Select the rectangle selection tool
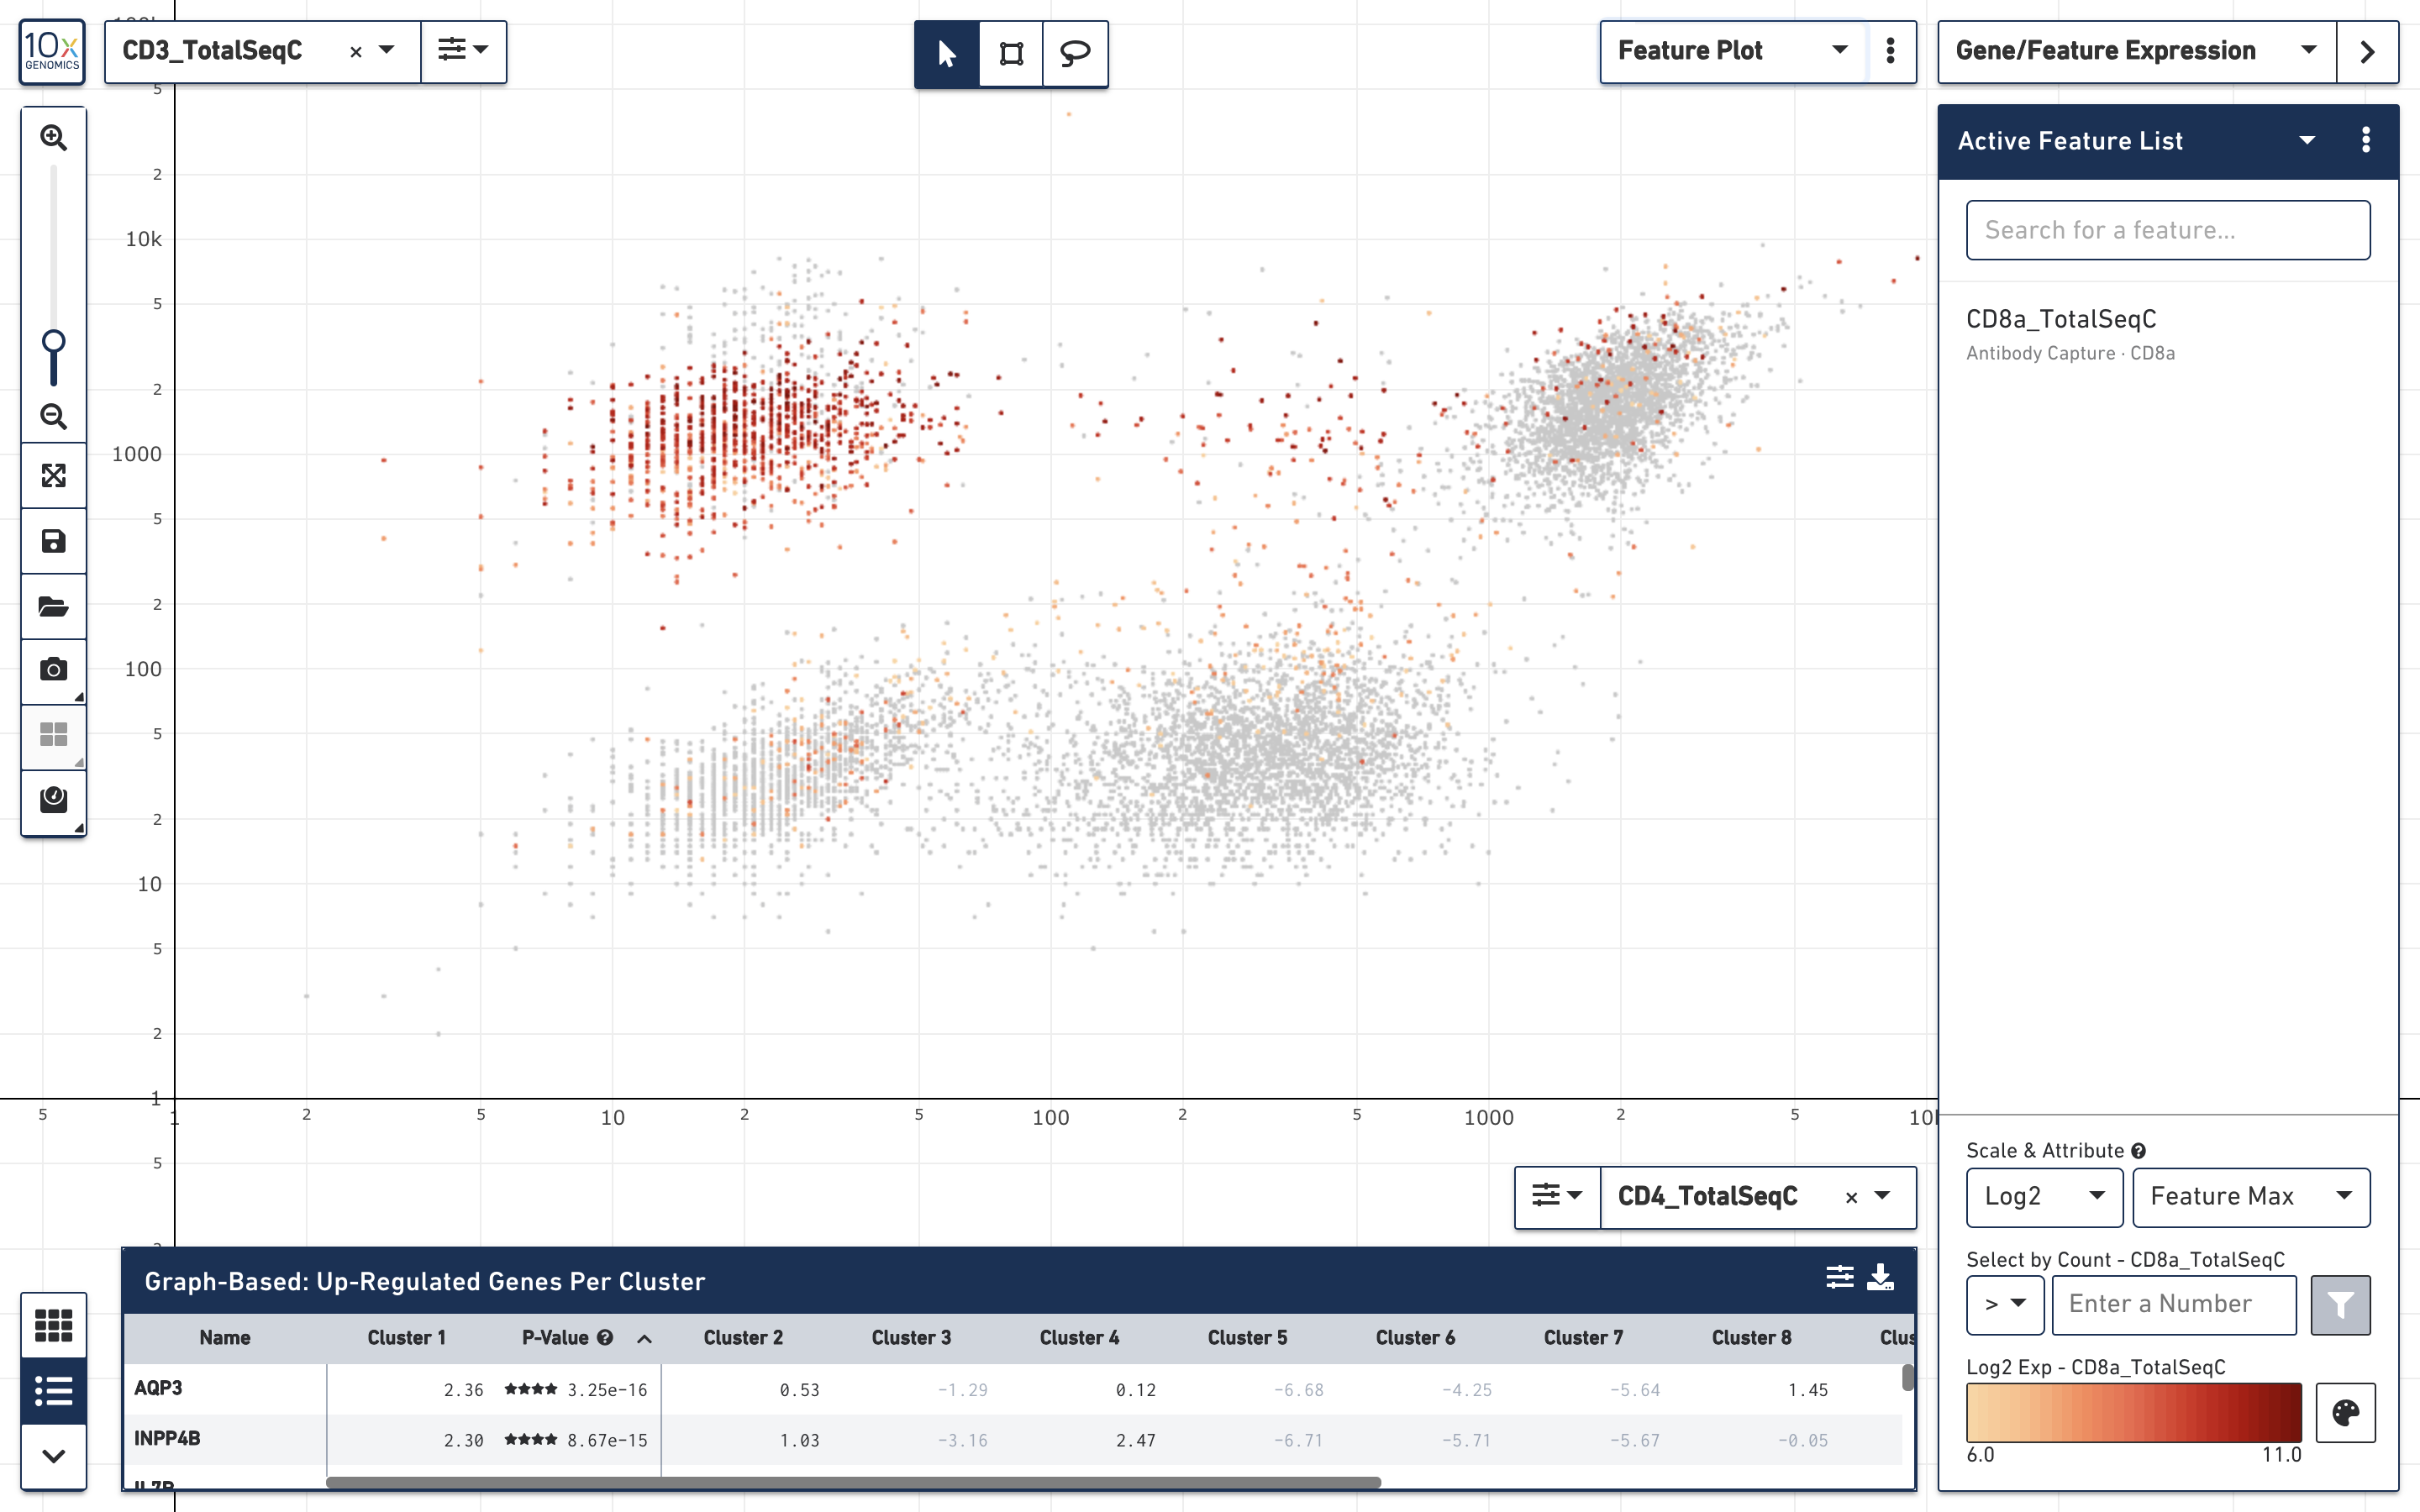This screenshot has height=1512, width=2420. point(1011,53)
